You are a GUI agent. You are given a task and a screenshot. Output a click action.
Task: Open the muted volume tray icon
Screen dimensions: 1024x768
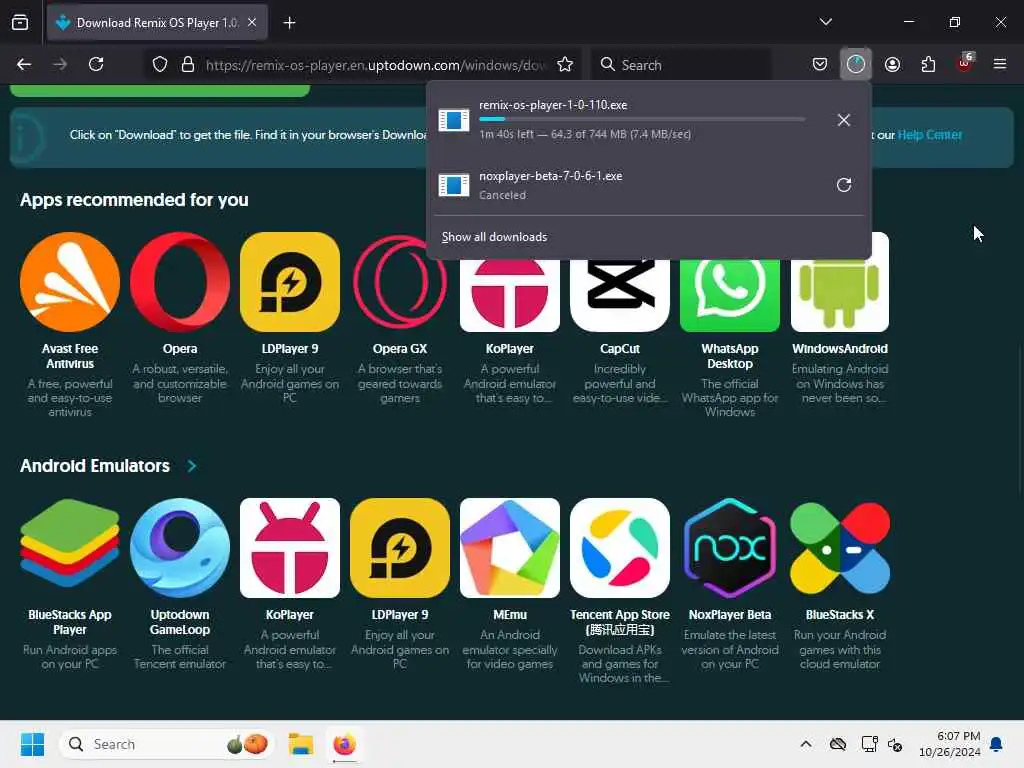click(x=895, y=744)
